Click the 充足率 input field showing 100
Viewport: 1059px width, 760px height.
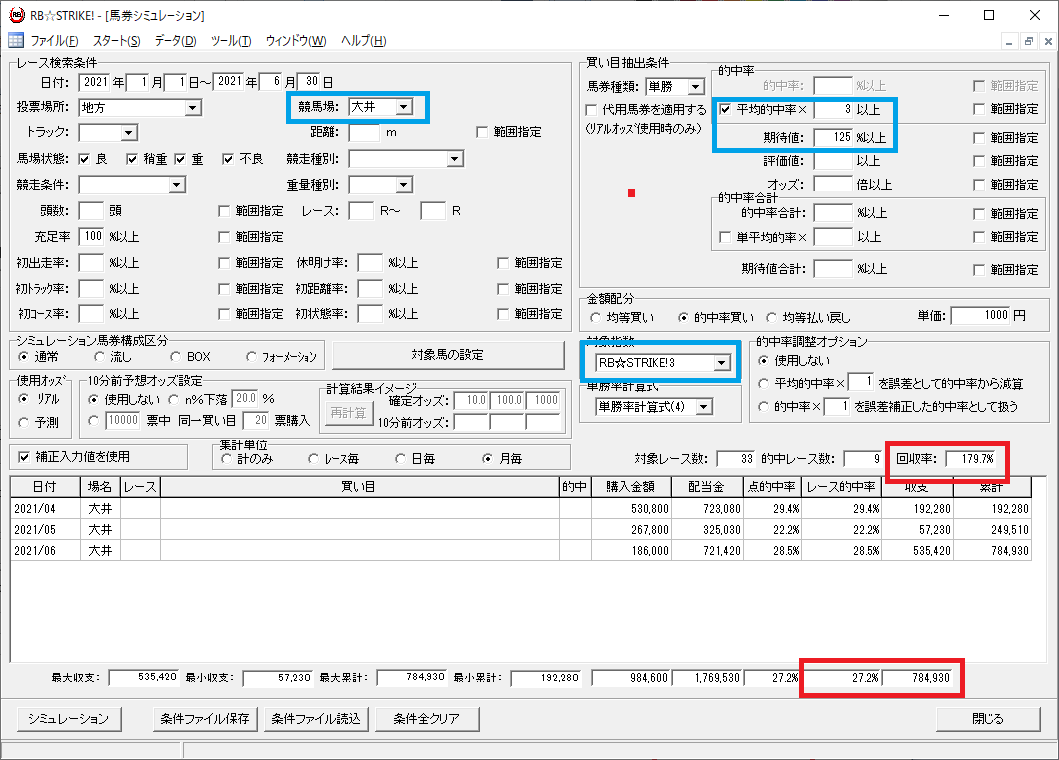coord(91,236)
